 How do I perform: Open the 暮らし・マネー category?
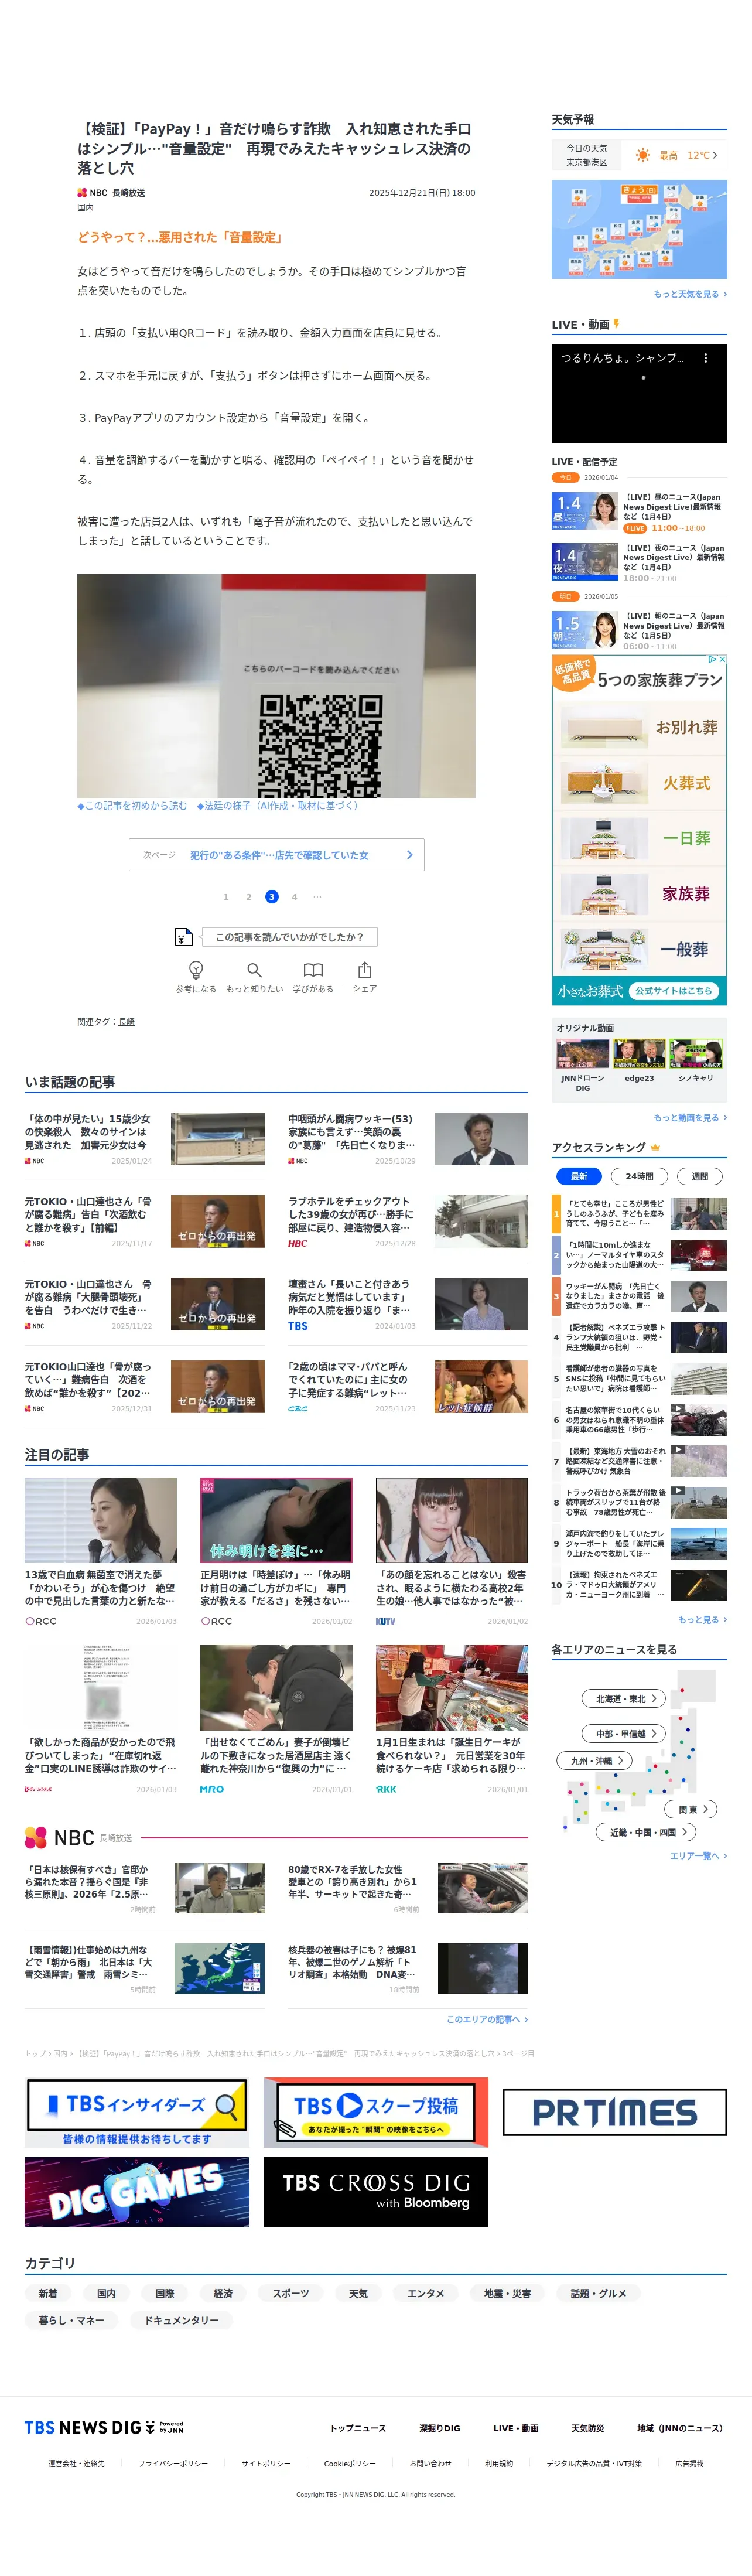coord(71,2320)
